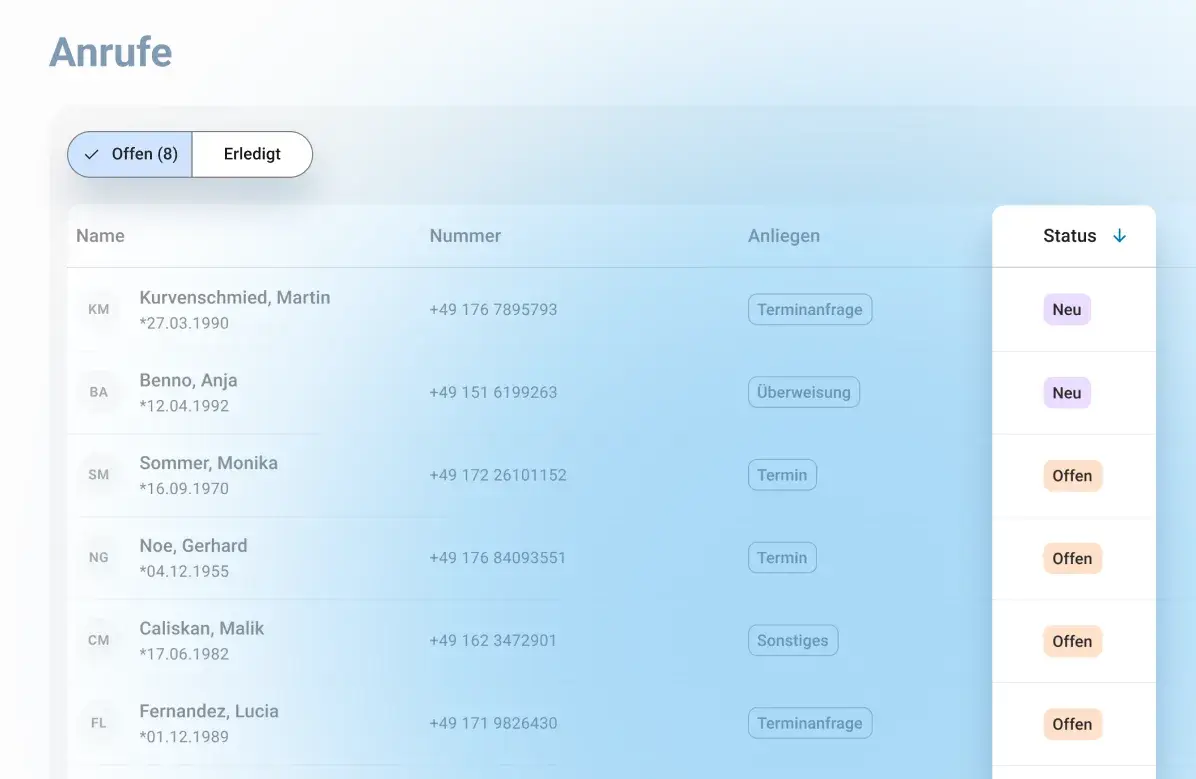1196x779 pixels.
Task: Click the Terminanfrage tag for Kurvenschmied
Action: click(x=809, y=310)
